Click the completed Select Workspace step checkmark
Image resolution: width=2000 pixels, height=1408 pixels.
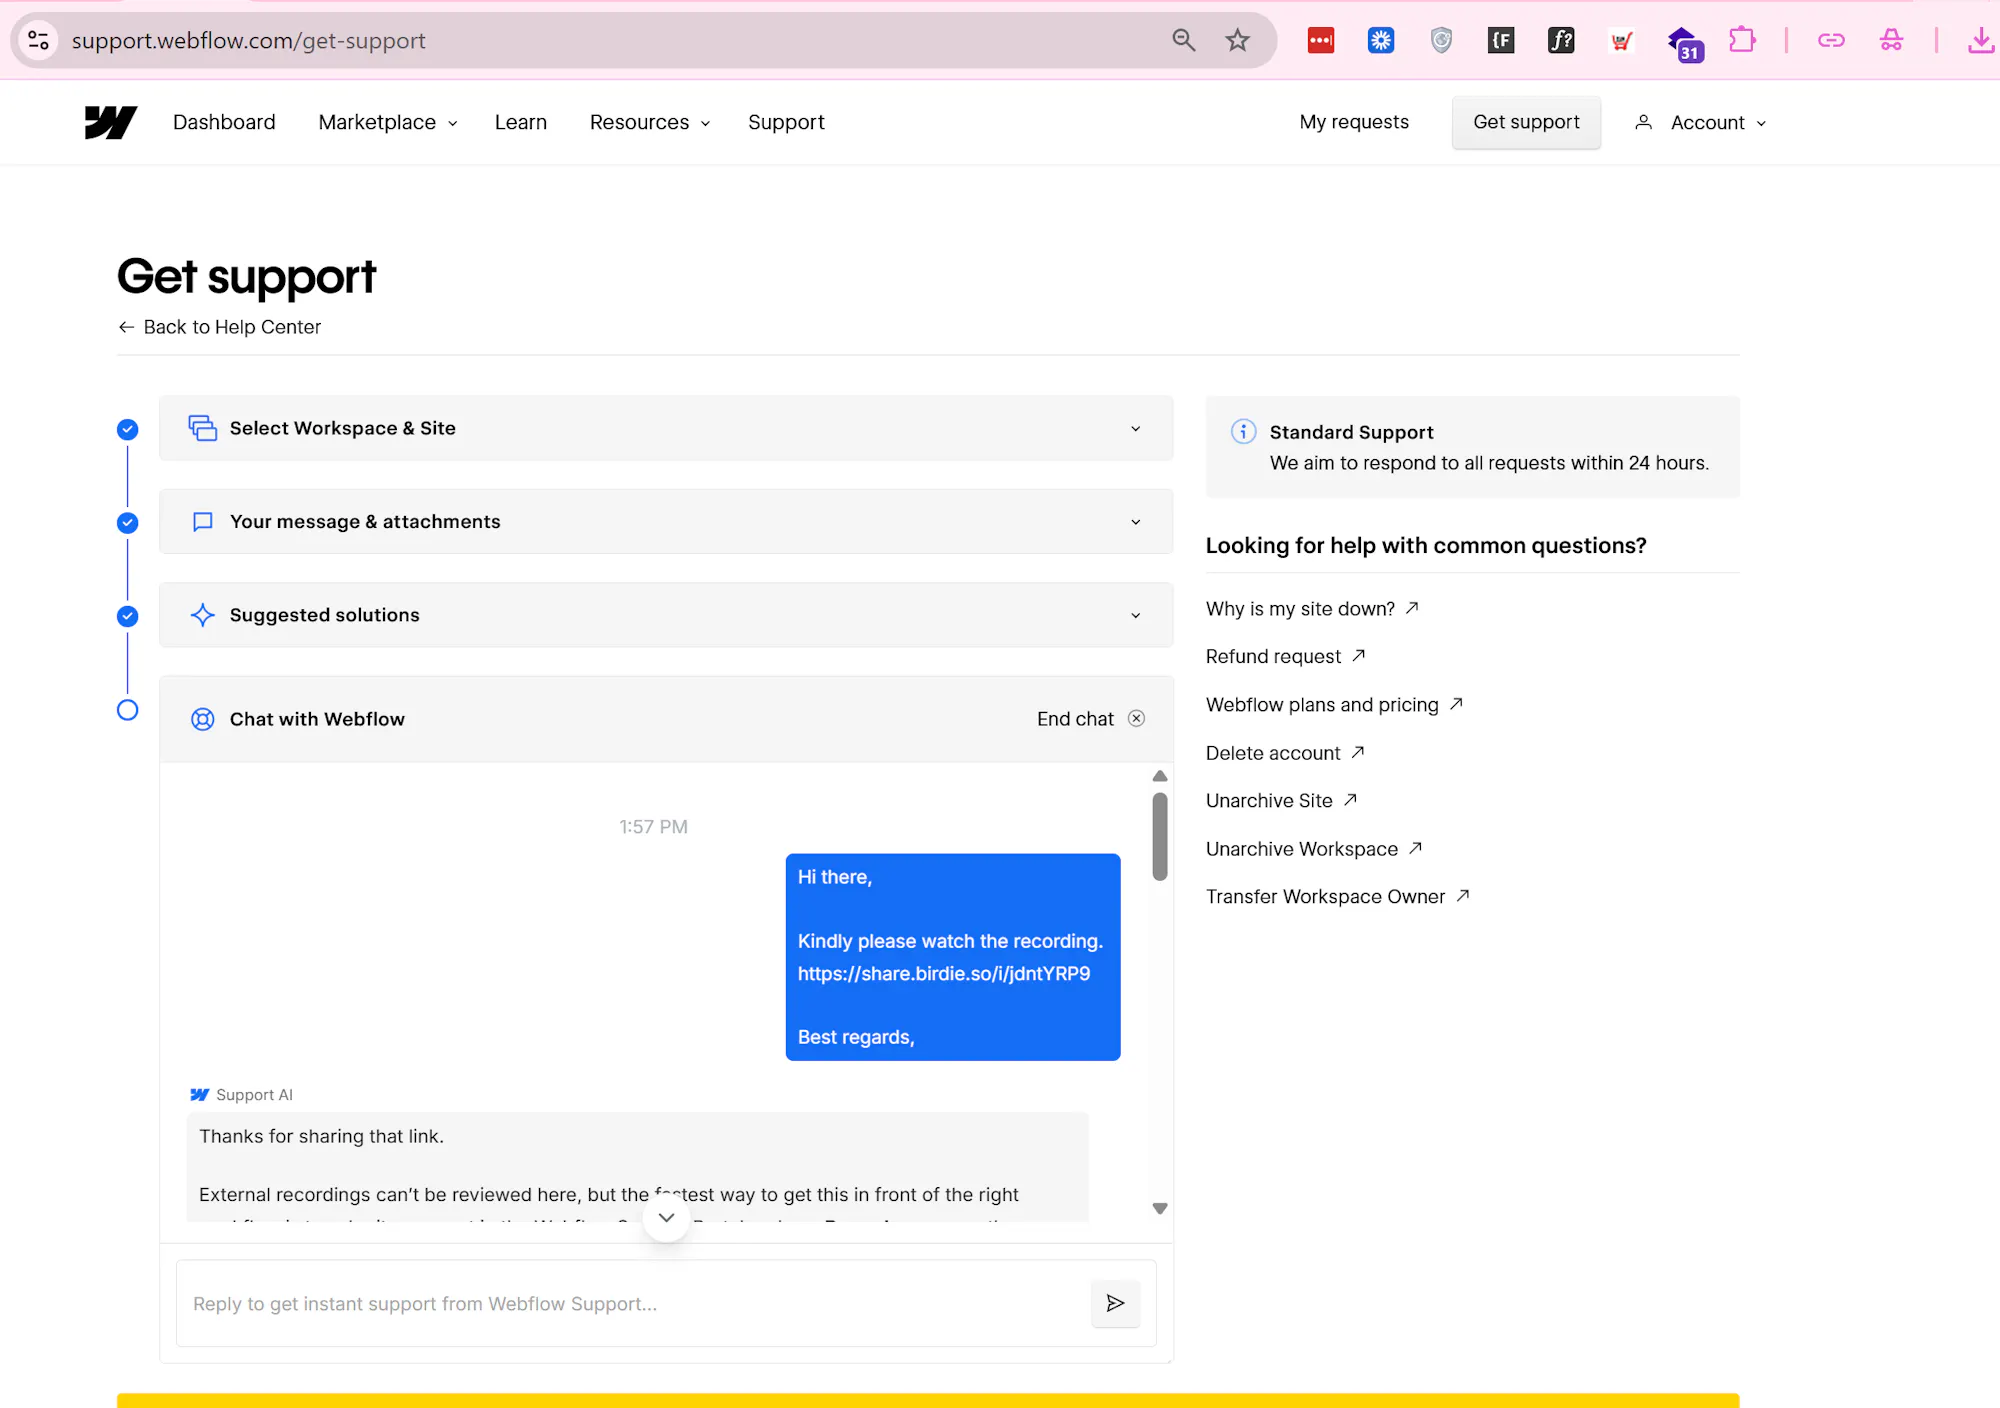127,430
